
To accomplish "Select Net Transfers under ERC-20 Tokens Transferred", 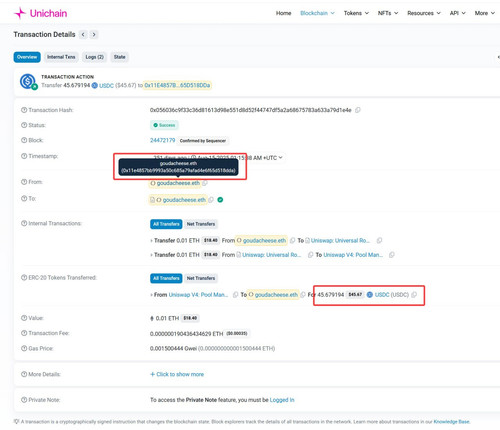I will [201, 278].
